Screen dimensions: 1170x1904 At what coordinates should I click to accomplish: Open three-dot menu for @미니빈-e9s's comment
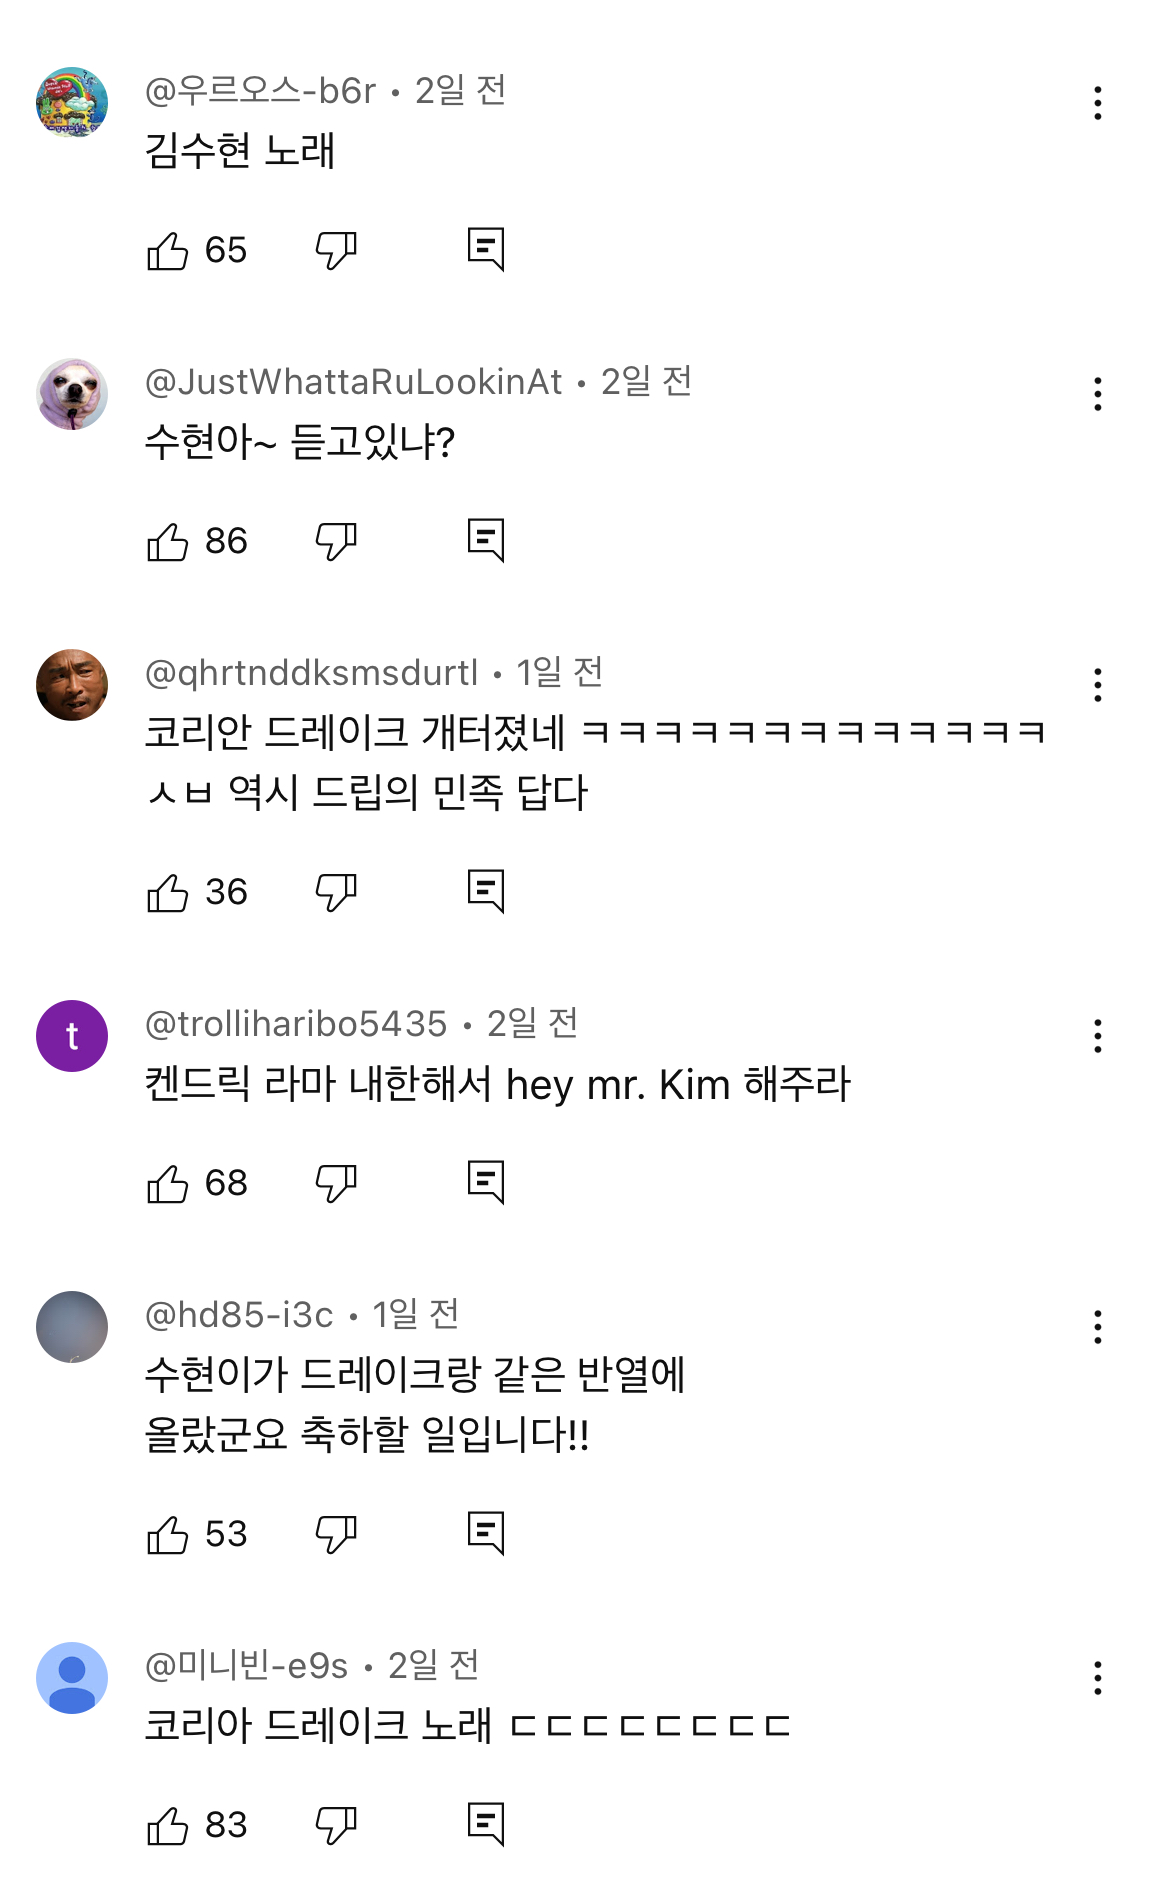(x=1098, y=1678)
